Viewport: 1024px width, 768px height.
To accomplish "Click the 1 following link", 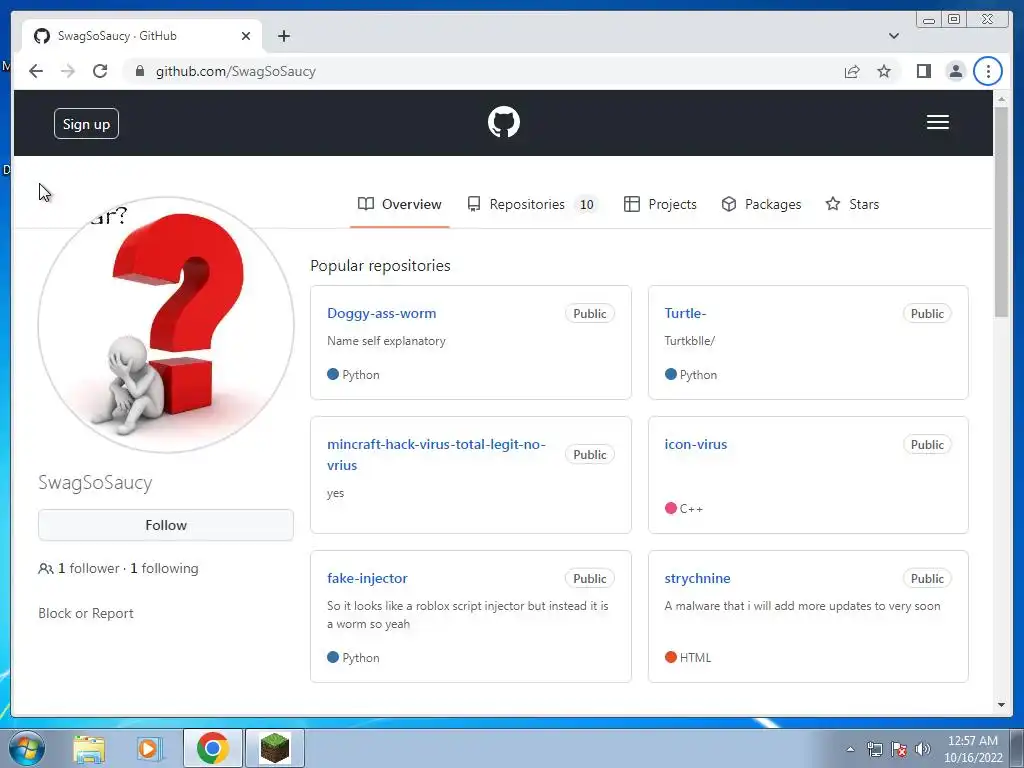I will (x=164, y=568).
